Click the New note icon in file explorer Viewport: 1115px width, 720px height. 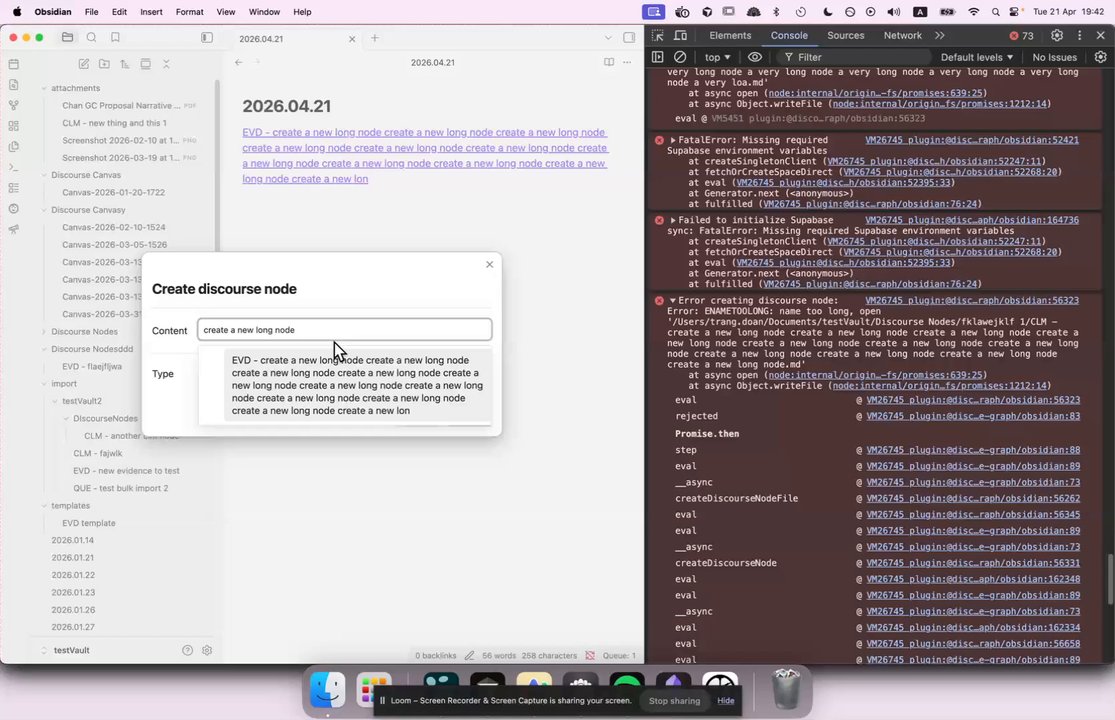point(83,64)
